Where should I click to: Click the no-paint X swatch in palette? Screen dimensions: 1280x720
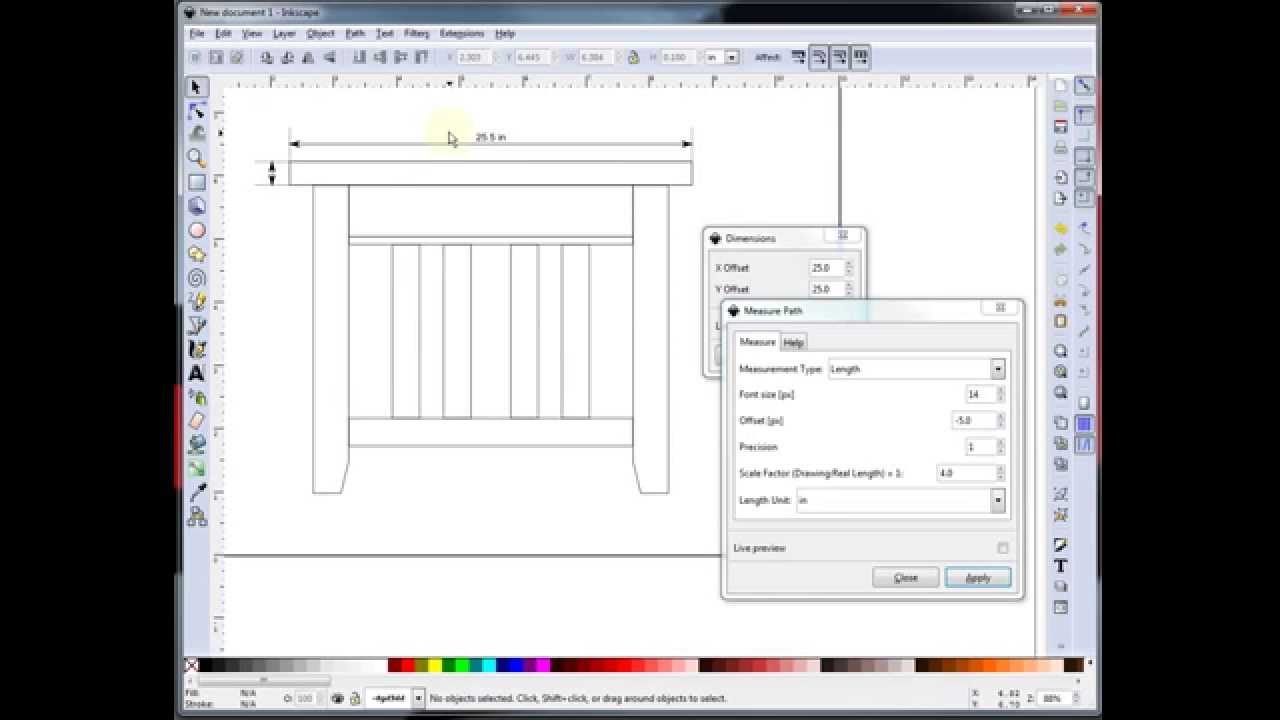[191, 665]
